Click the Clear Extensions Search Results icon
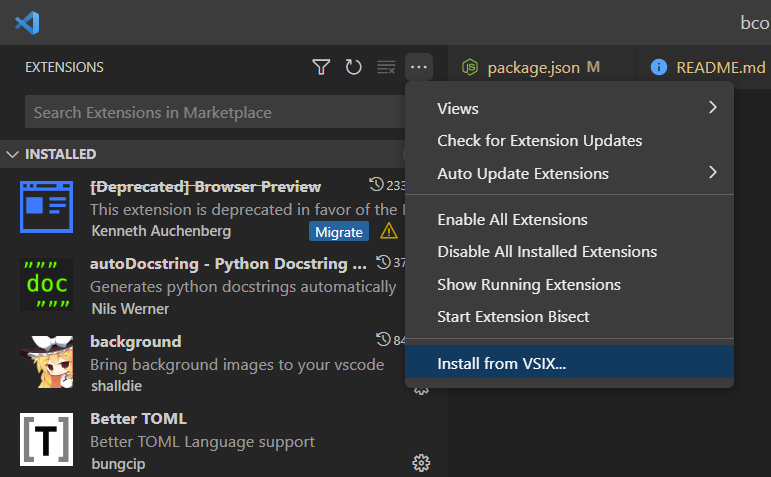 (x=386, y=67)
